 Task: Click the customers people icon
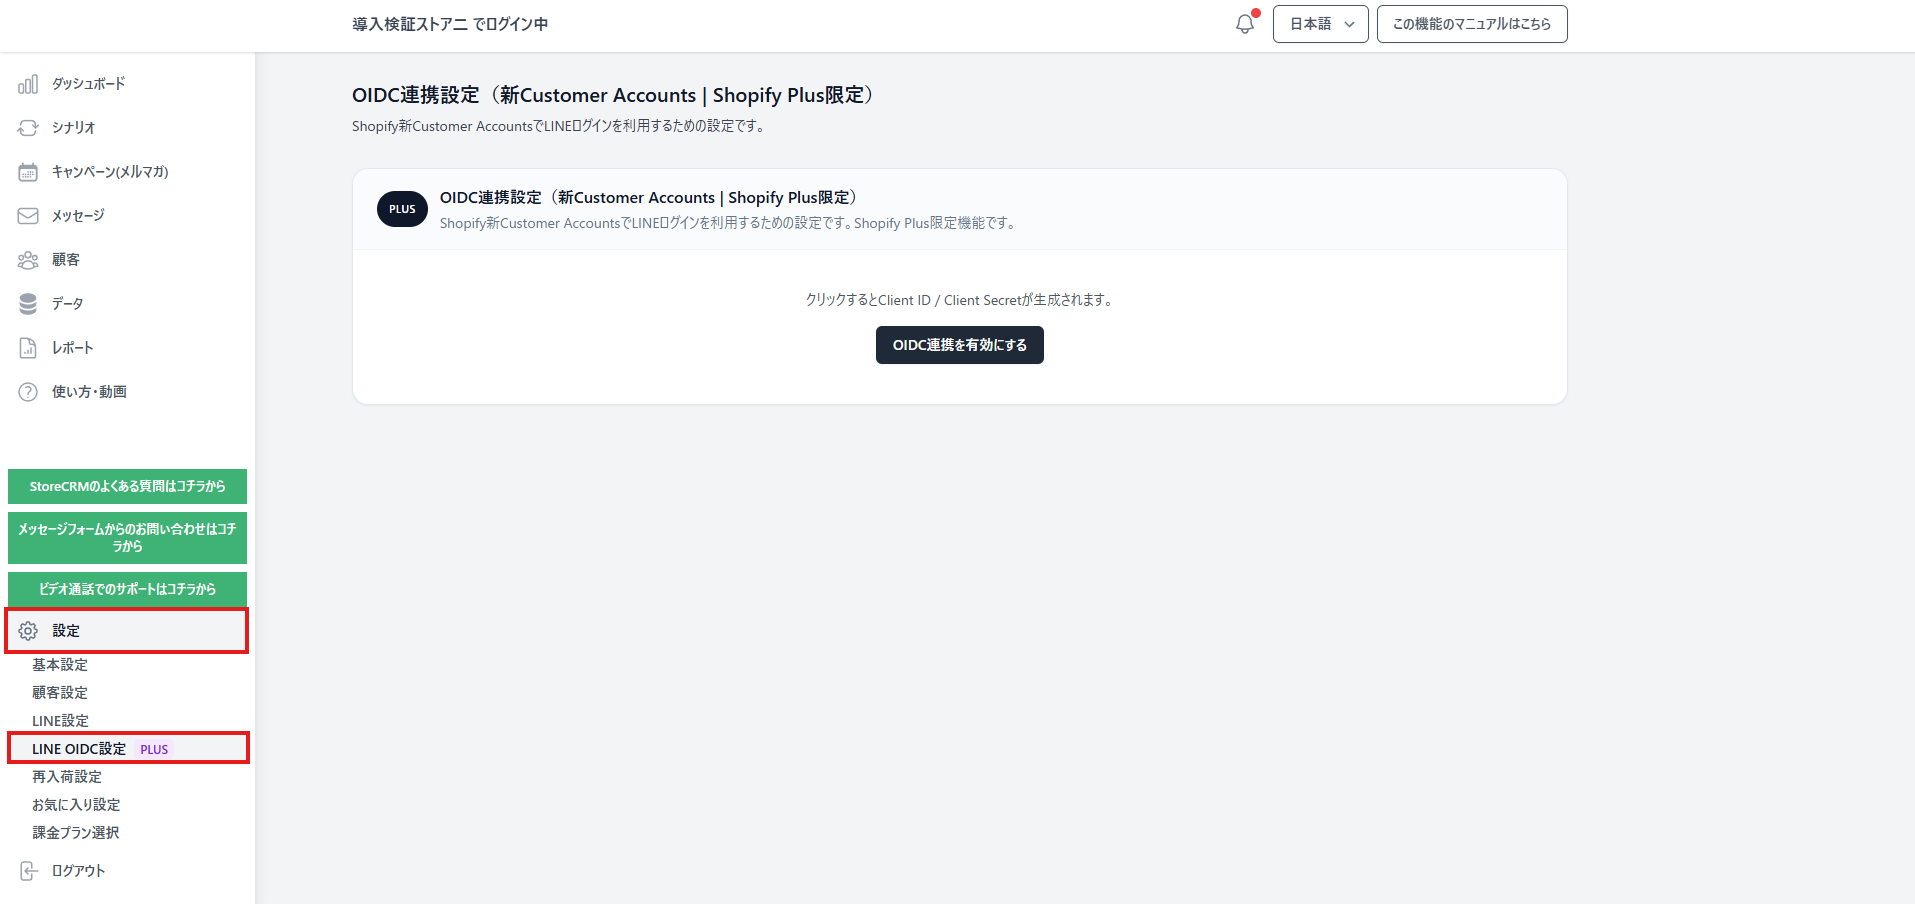pyautogui.click(x=28, y=260)
